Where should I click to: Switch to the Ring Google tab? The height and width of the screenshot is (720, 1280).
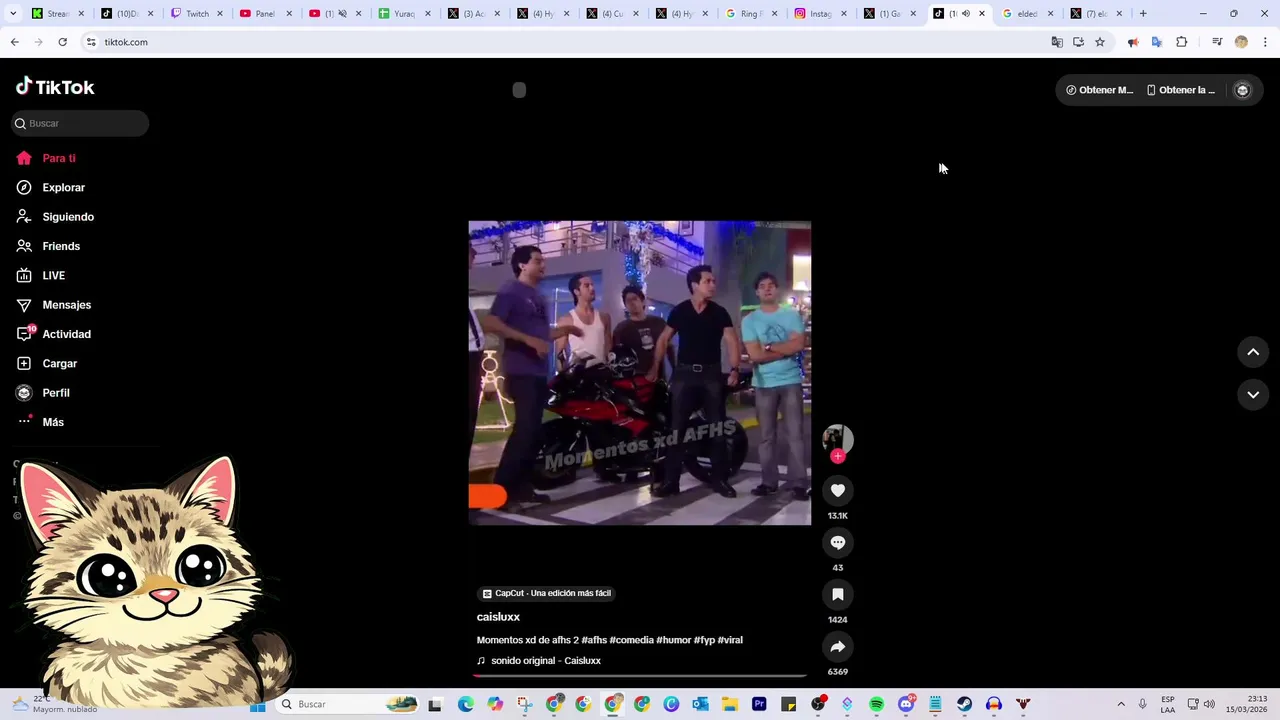[751, 14]
